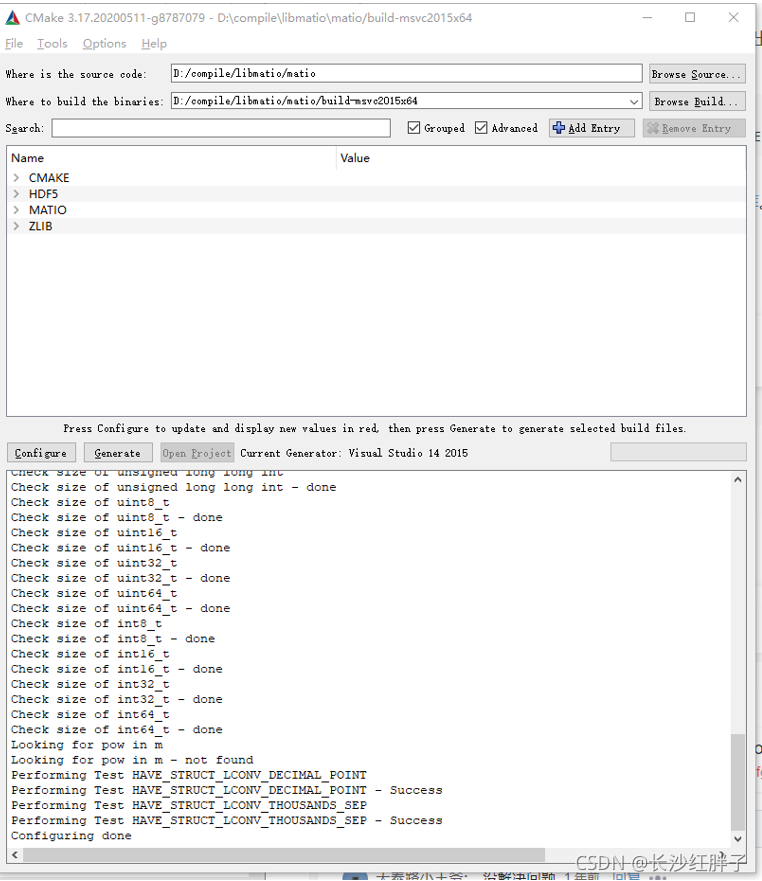Image resolution: width=762 pixels, height=881 pixels.
Task: Click the output log horizontal scrollbar thumb
Action: pyautogui.click(x=284, y=855)
